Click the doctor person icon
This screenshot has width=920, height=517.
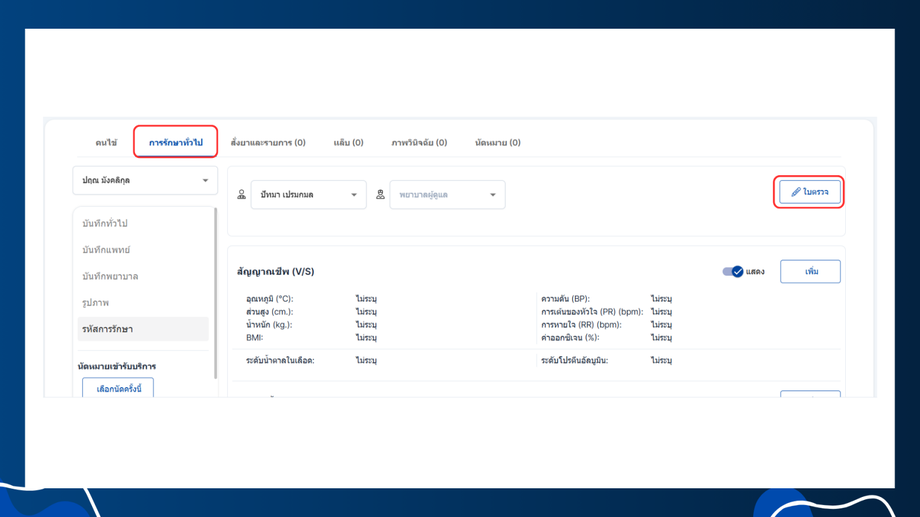pos(241,195)
